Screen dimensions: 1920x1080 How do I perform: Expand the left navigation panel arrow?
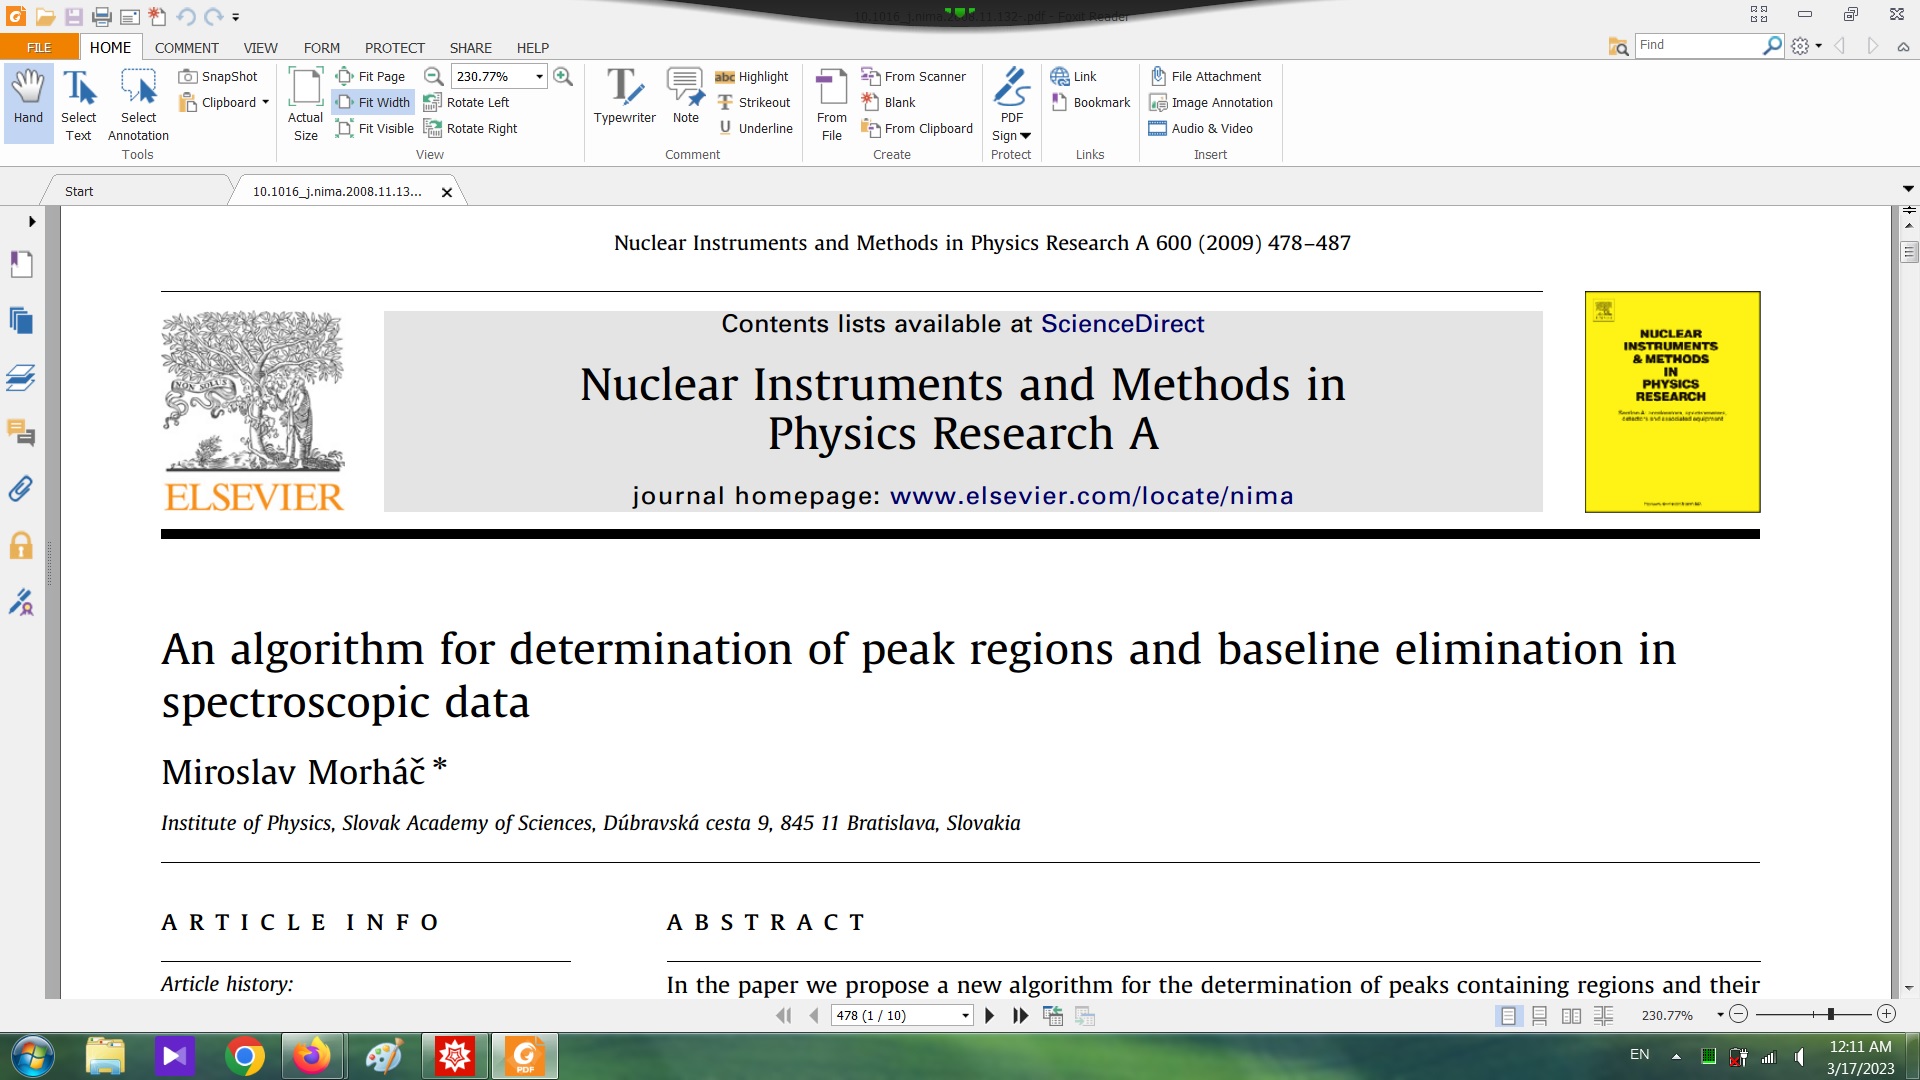[x=32, y=221]
